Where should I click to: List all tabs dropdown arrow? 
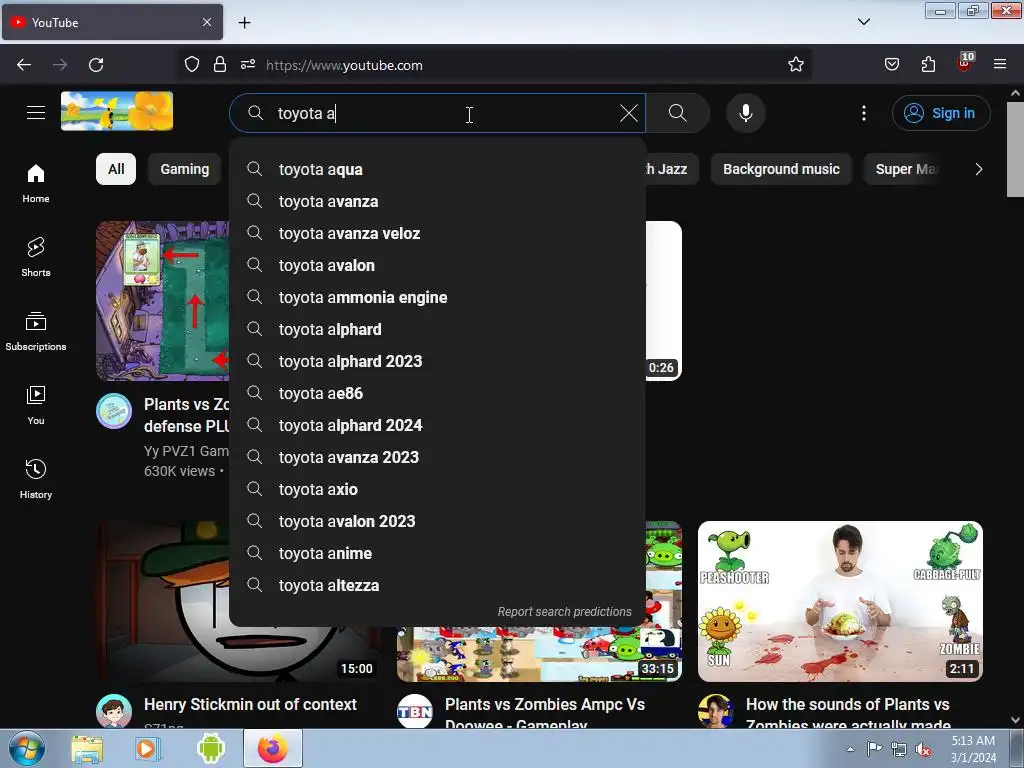(x=863, y=22)
